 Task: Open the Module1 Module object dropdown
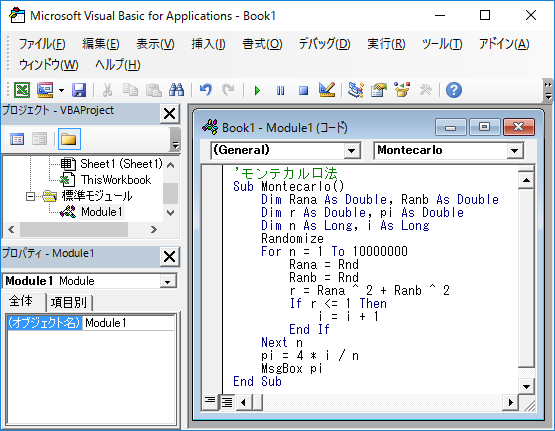[167, 282]
